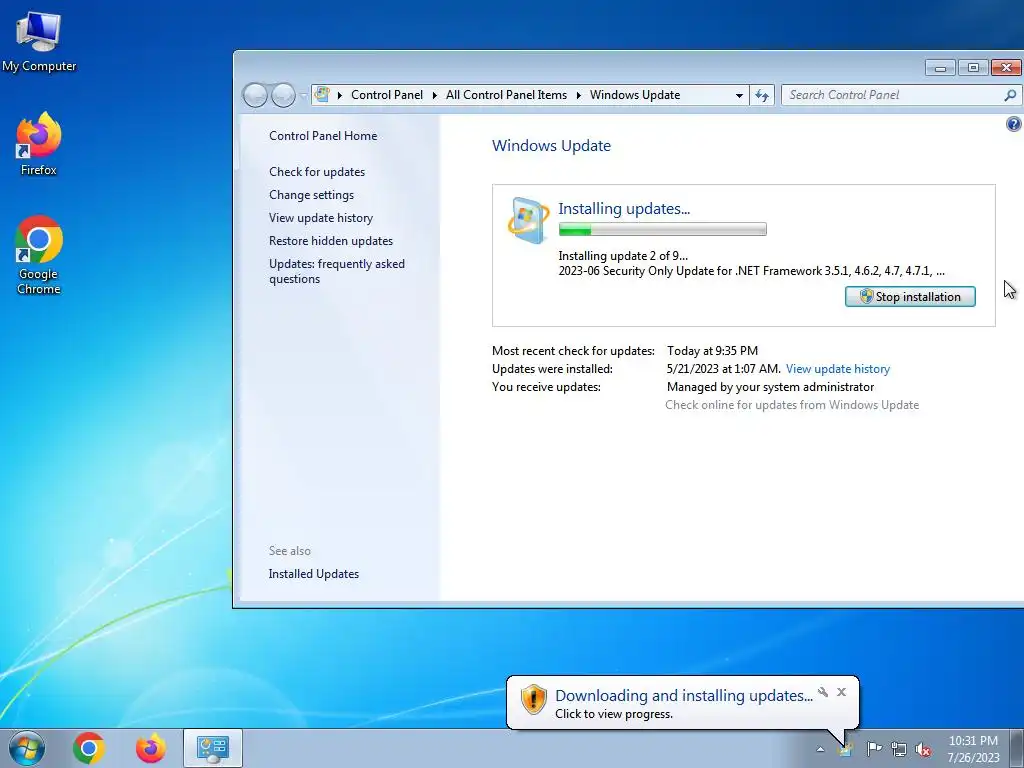
Task: Open notification balloon settings wrench icon
Action: 823,692
